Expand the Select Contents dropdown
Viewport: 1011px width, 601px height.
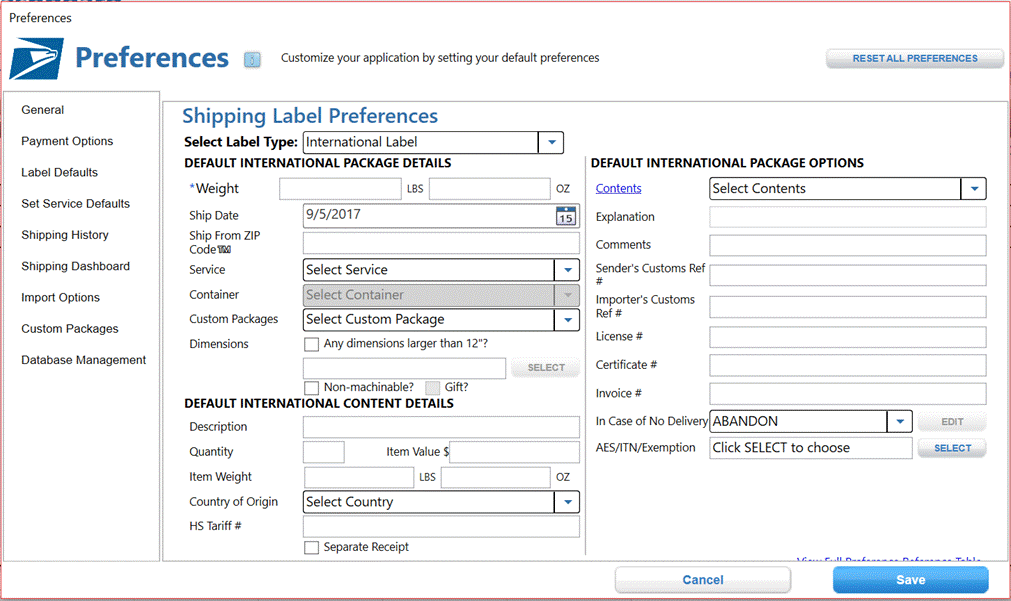974,189
